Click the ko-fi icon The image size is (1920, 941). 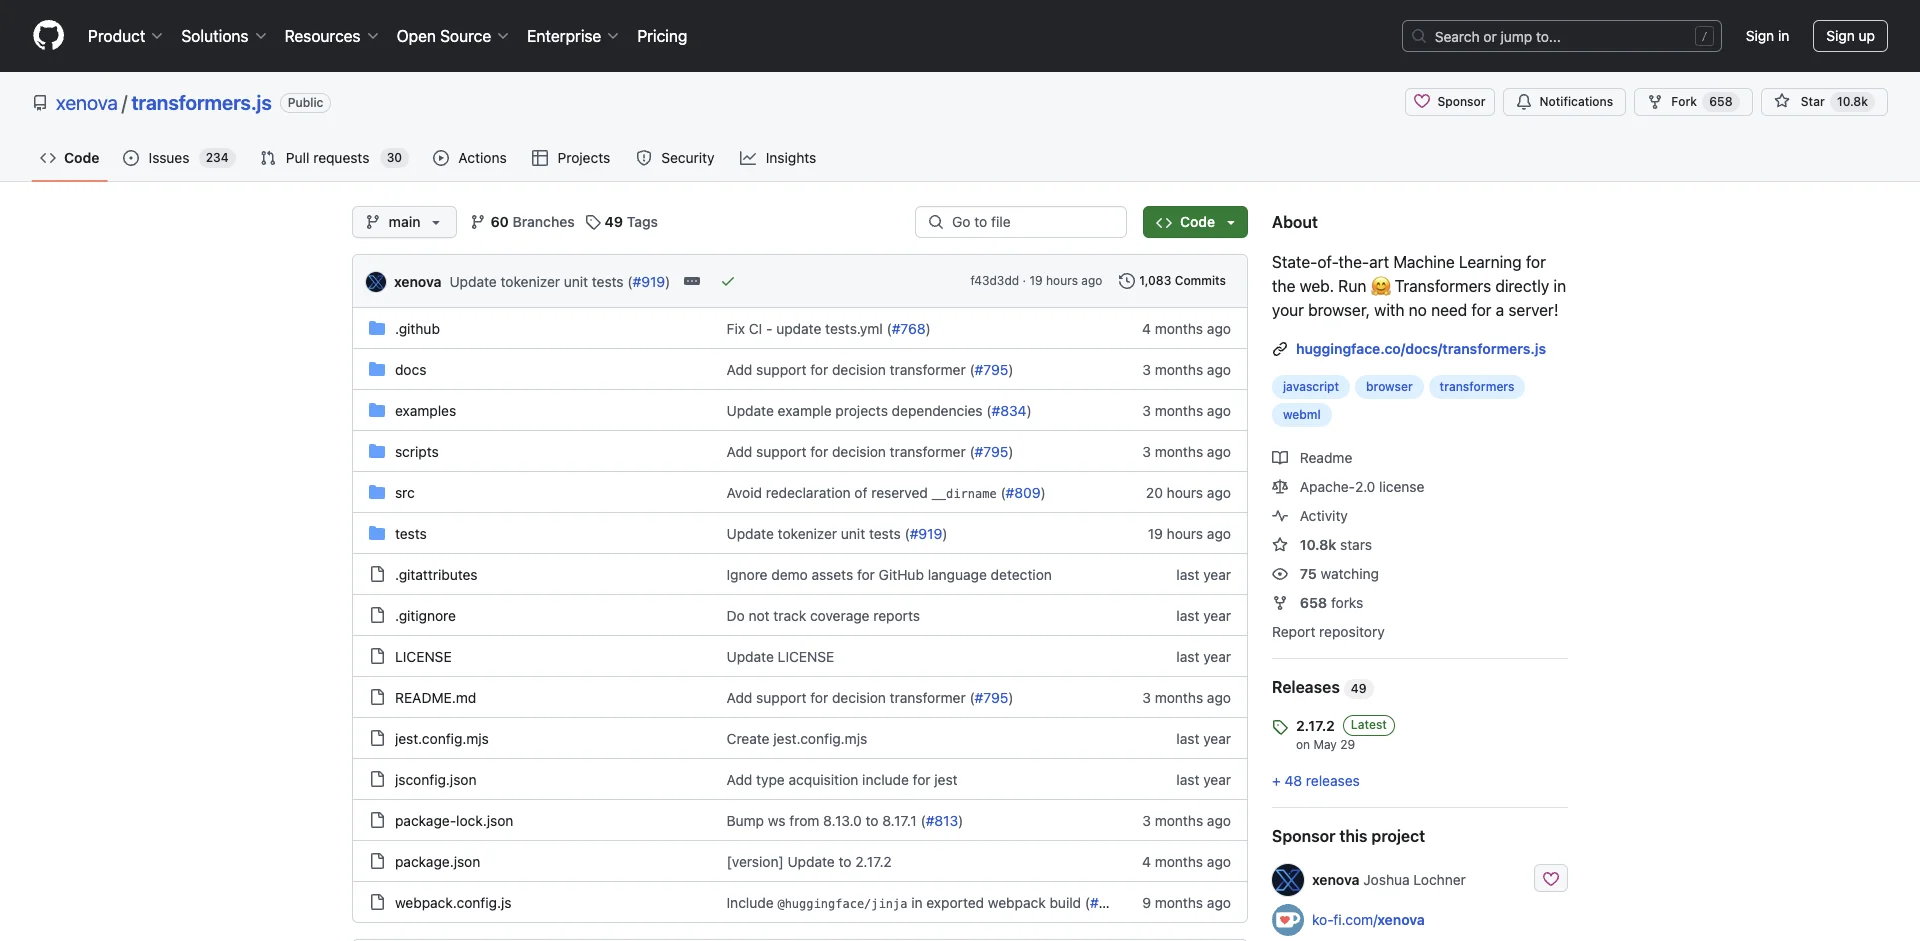(1288, 920)
